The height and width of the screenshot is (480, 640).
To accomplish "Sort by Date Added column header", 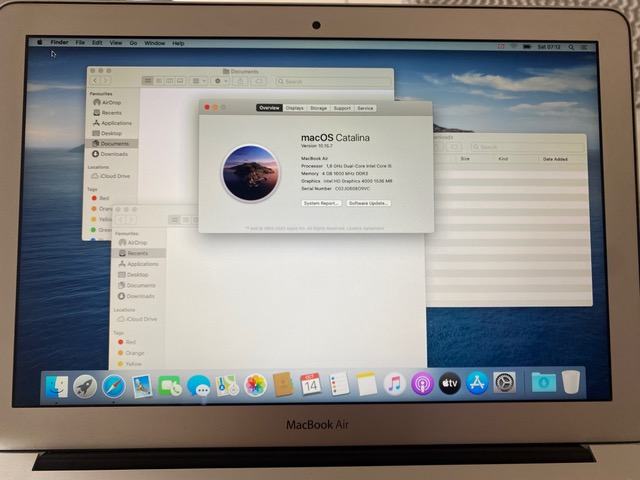I will (556, 159).
